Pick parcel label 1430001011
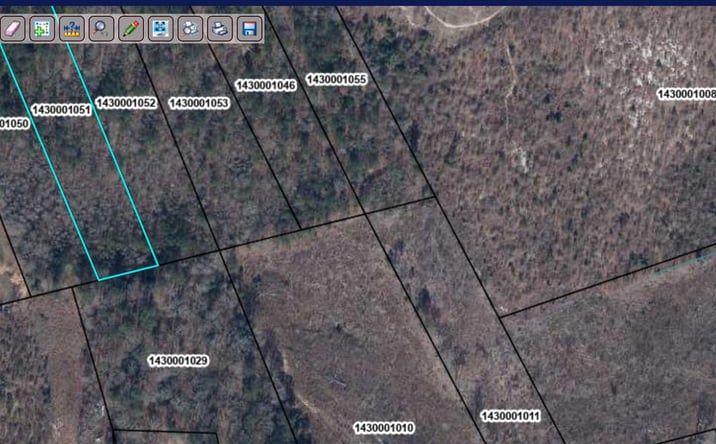The width and height of the screenshot is (716, 444). coord(511,416)
